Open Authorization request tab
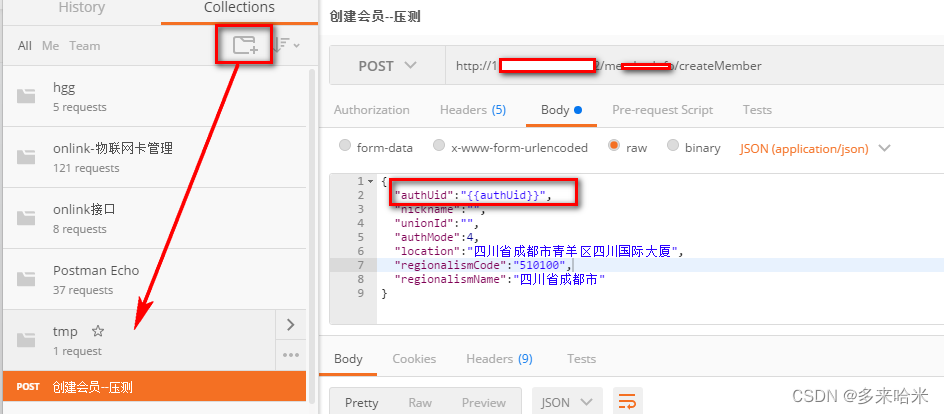 (x=371, y=110)
